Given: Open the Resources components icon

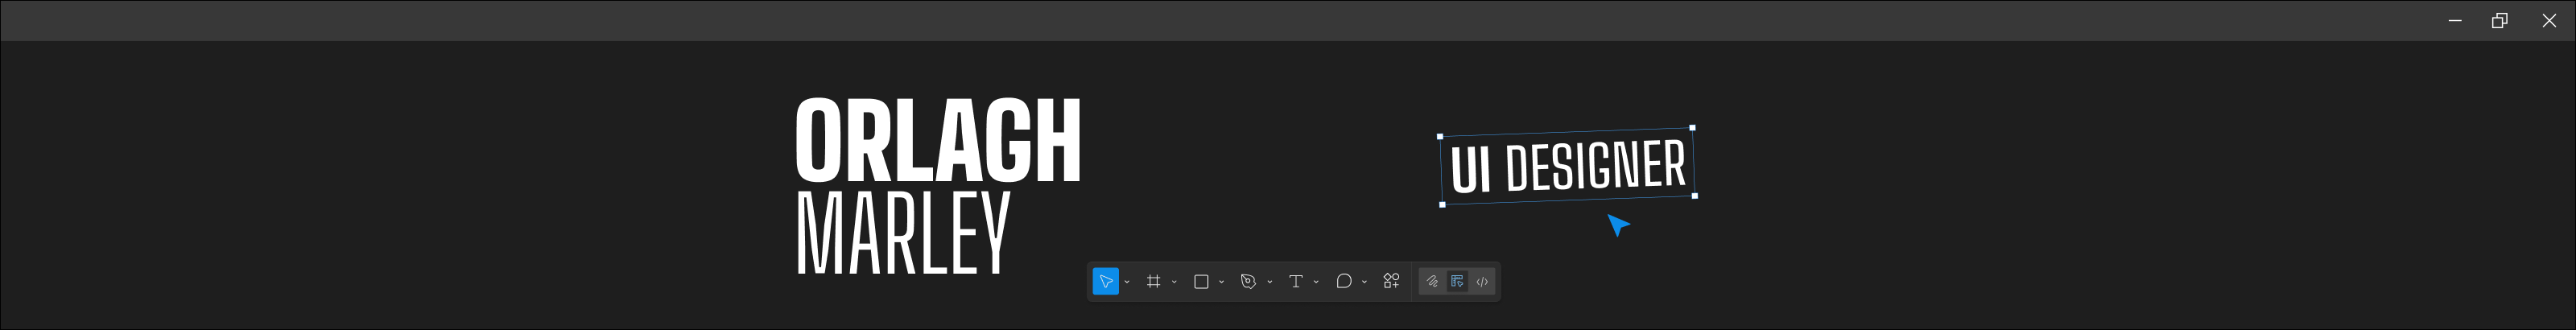Looking at the screenshot, I should [x=1391, y=282].
